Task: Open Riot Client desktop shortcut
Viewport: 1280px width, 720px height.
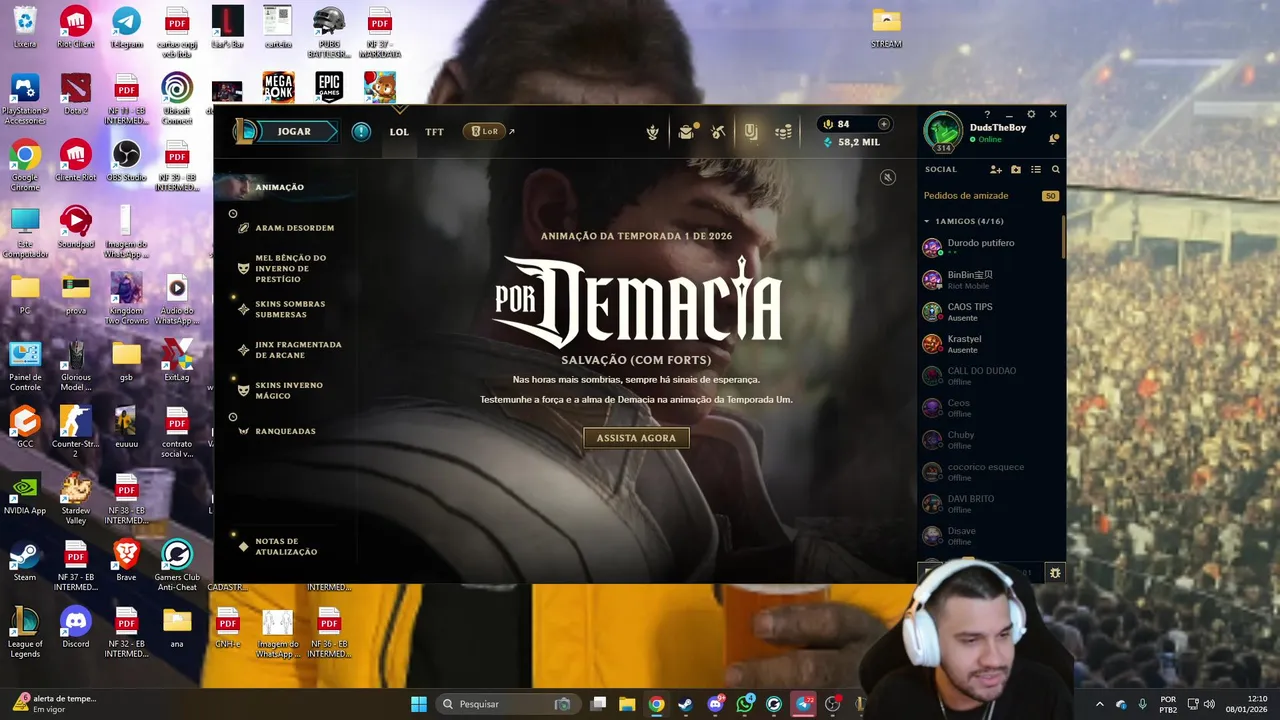Action: coord(75,27)
